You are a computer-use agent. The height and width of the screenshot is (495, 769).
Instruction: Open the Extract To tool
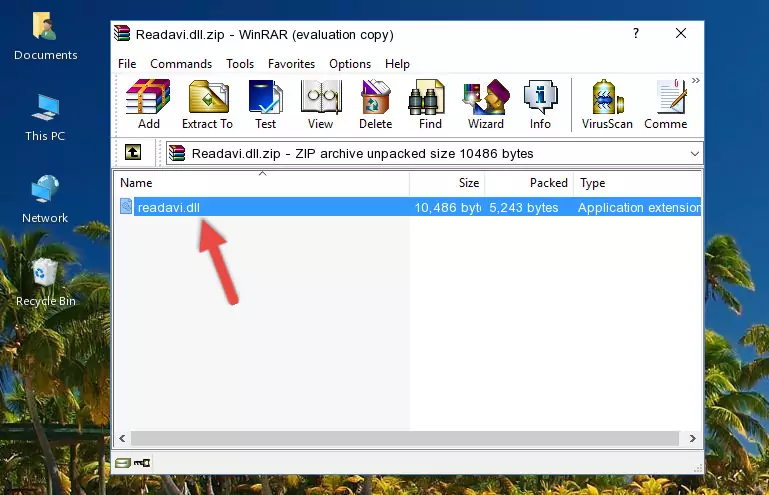[x=207, y=104]
